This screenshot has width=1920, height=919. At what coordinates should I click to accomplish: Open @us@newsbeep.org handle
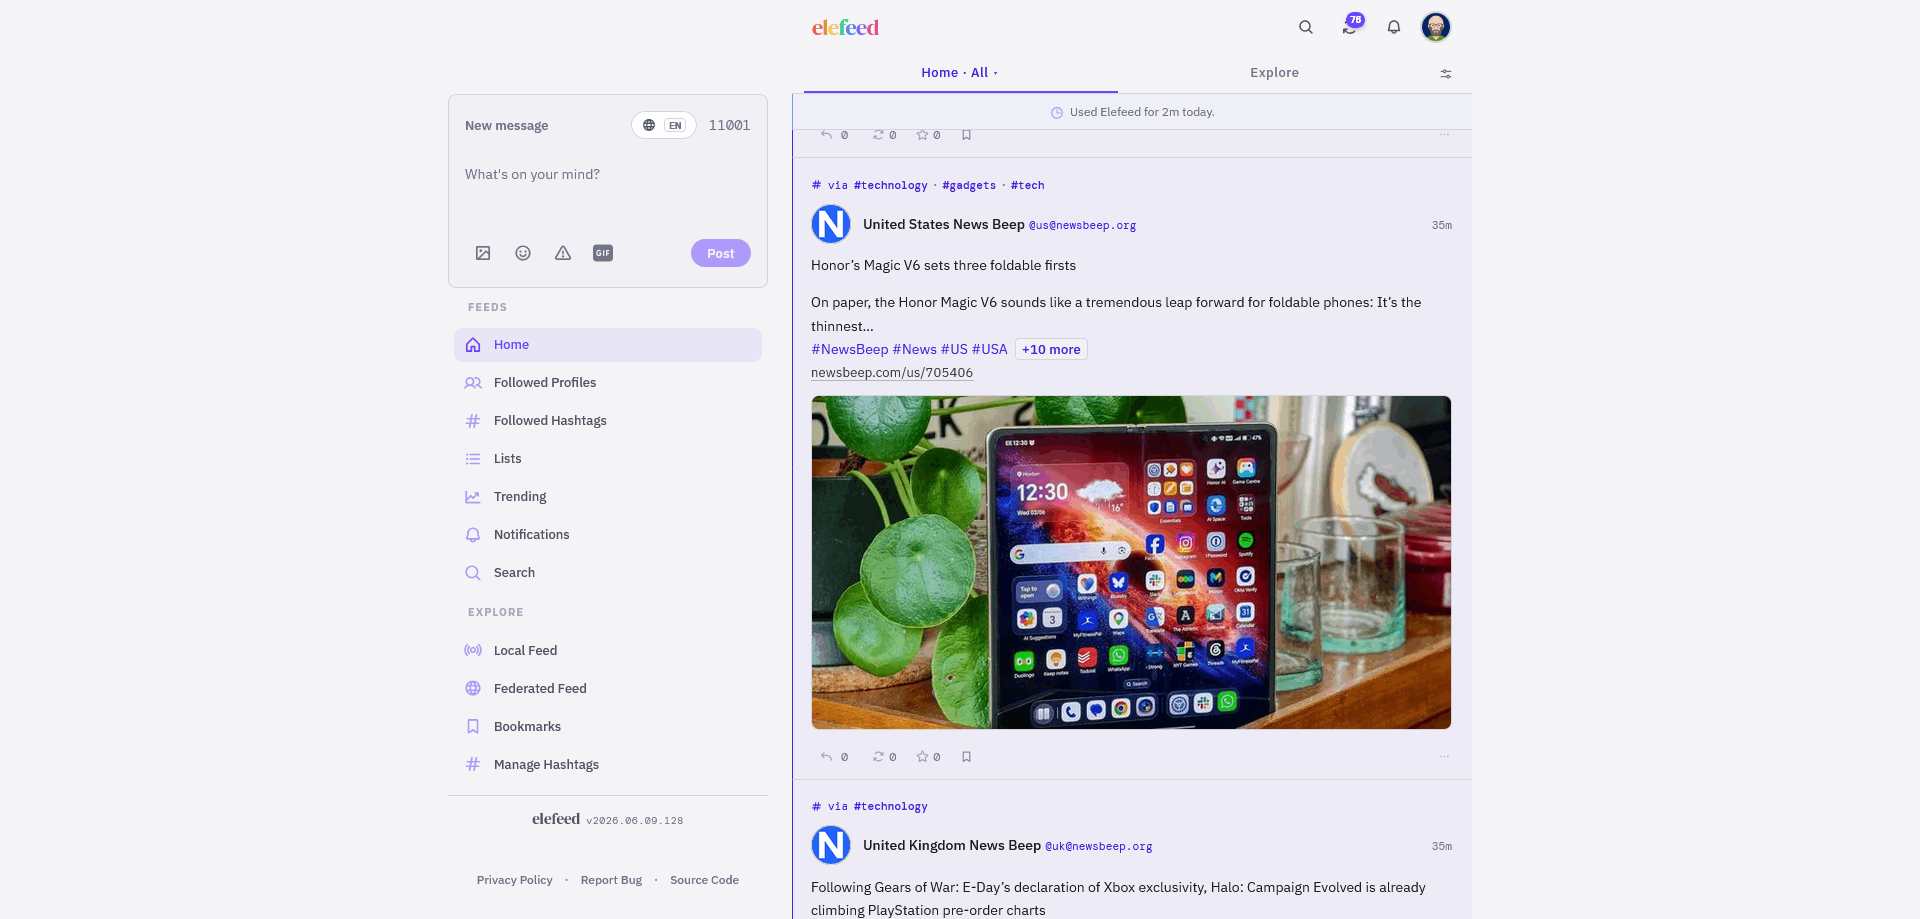pos(1082,226)
